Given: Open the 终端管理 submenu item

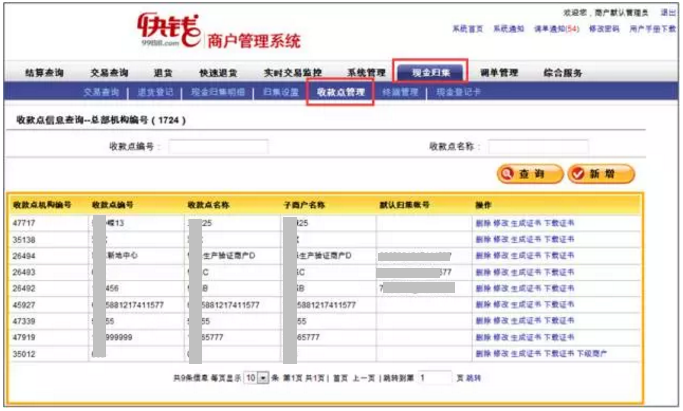Looking at the screenshot, I should pos(400,92).
